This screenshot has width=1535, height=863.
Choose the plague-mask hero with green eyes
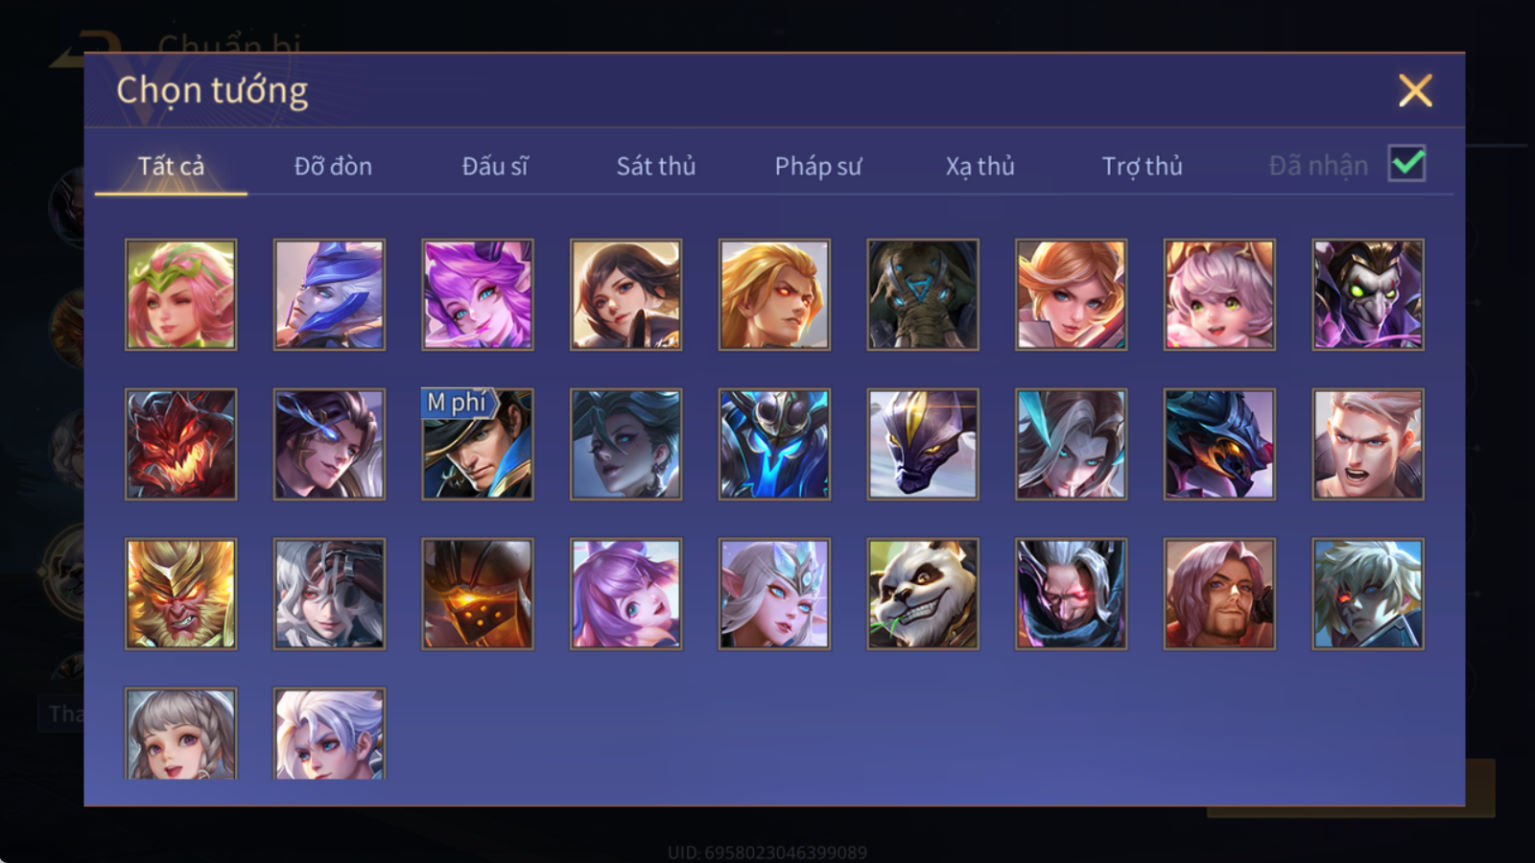[1368, 295]
